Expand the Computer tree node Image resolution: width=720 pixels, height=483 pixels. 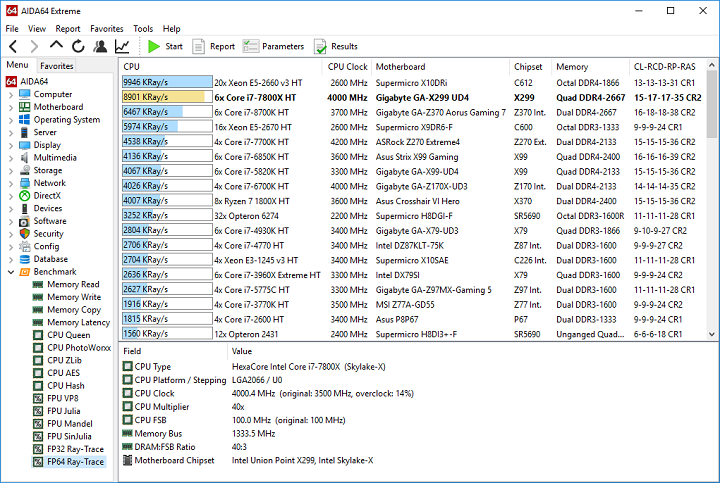pos(11,95)
